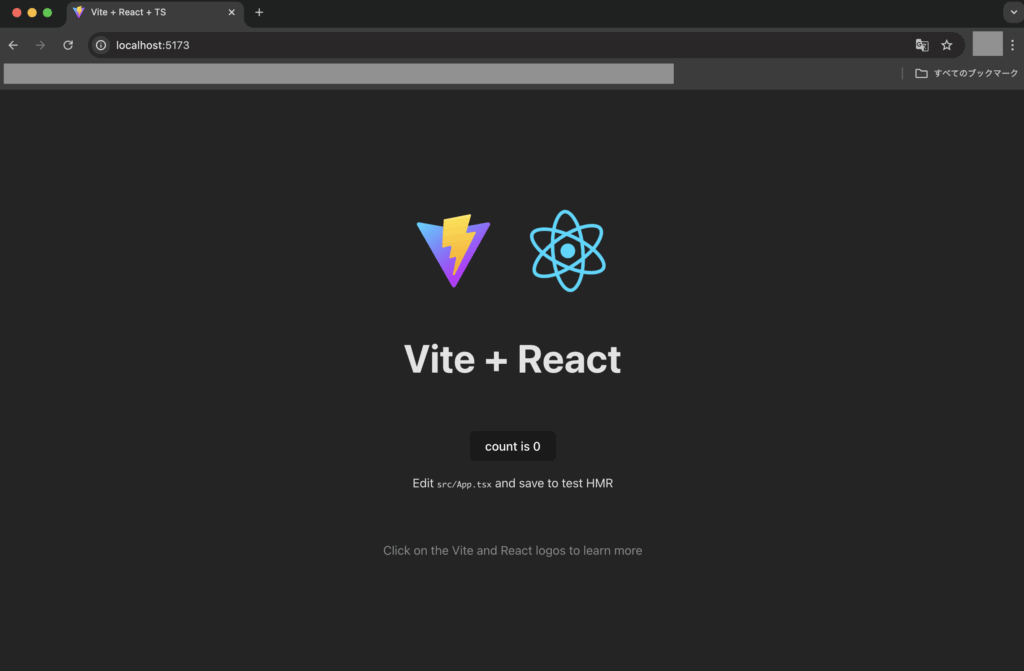Go back using the browser back arrow
This screenshot has width=1024, height=671.
[x=13, y=45]
